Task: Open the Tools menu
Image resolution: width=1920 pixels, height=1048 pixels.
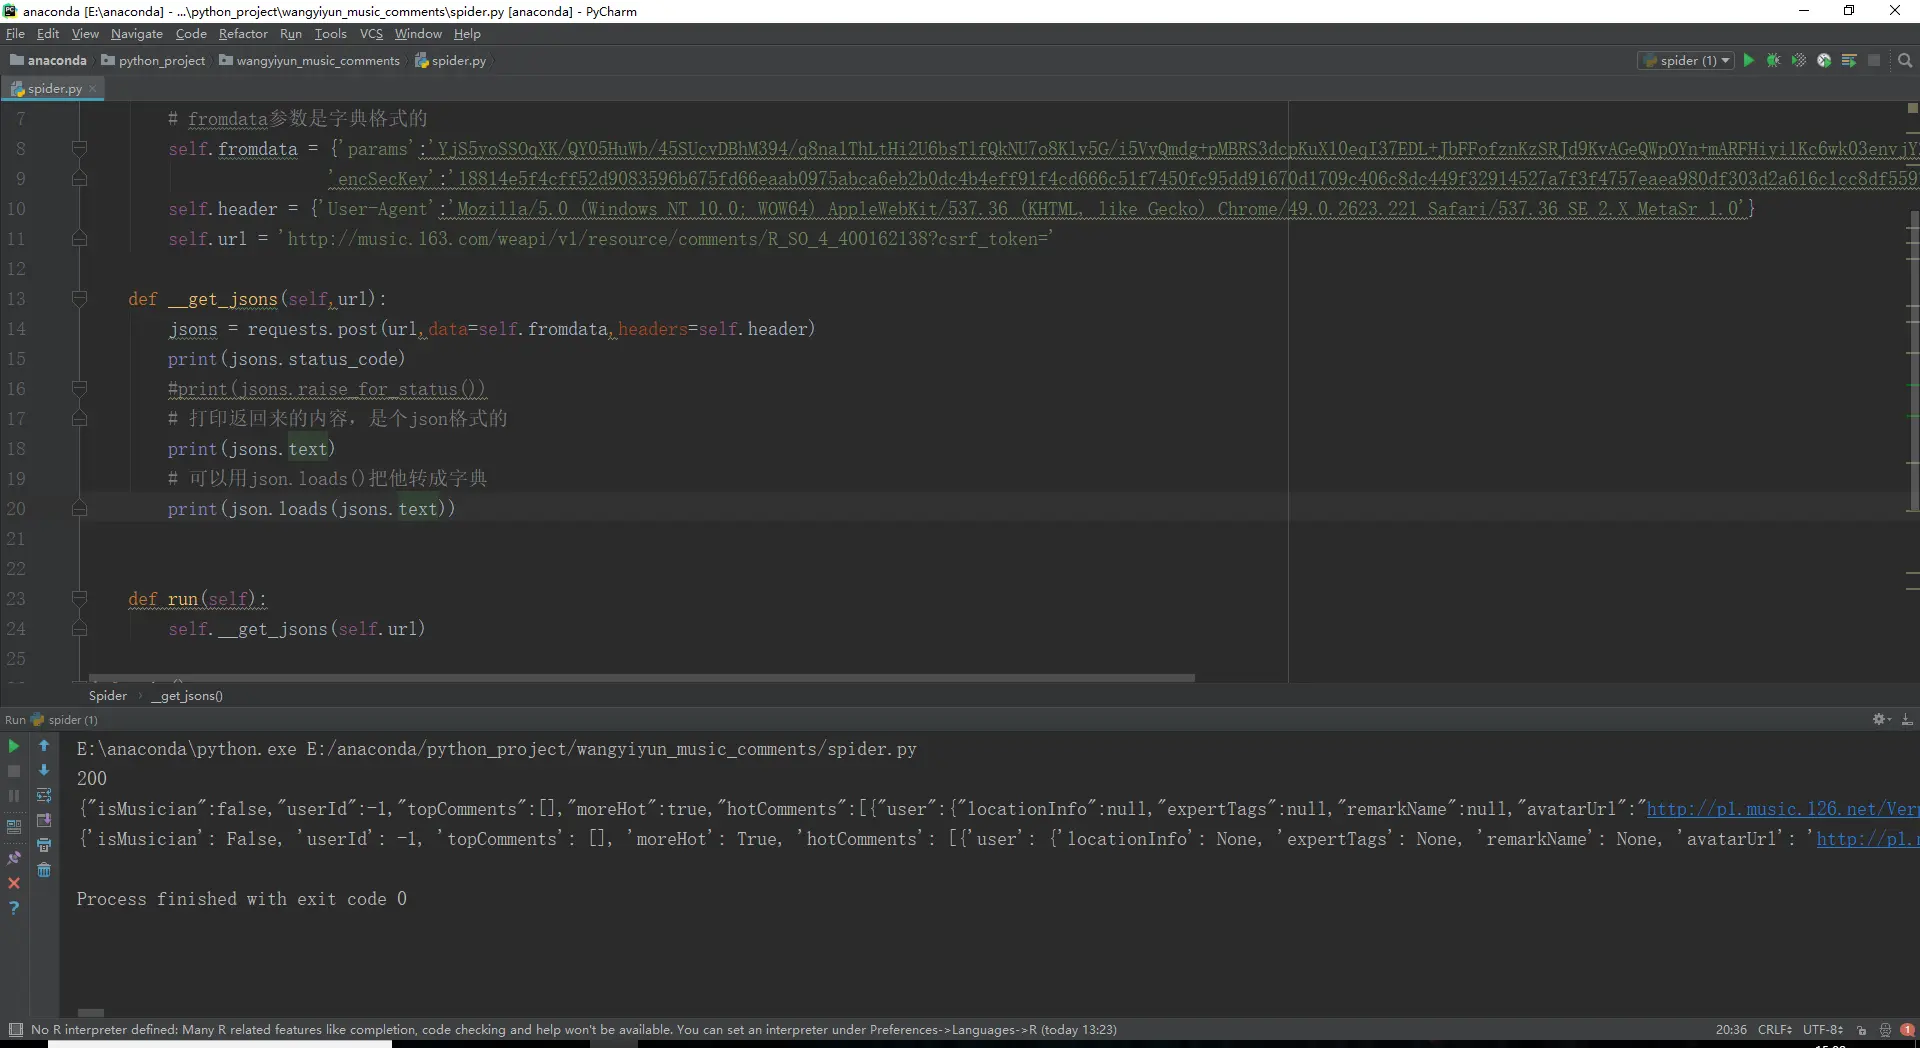Action: [330, 33]
